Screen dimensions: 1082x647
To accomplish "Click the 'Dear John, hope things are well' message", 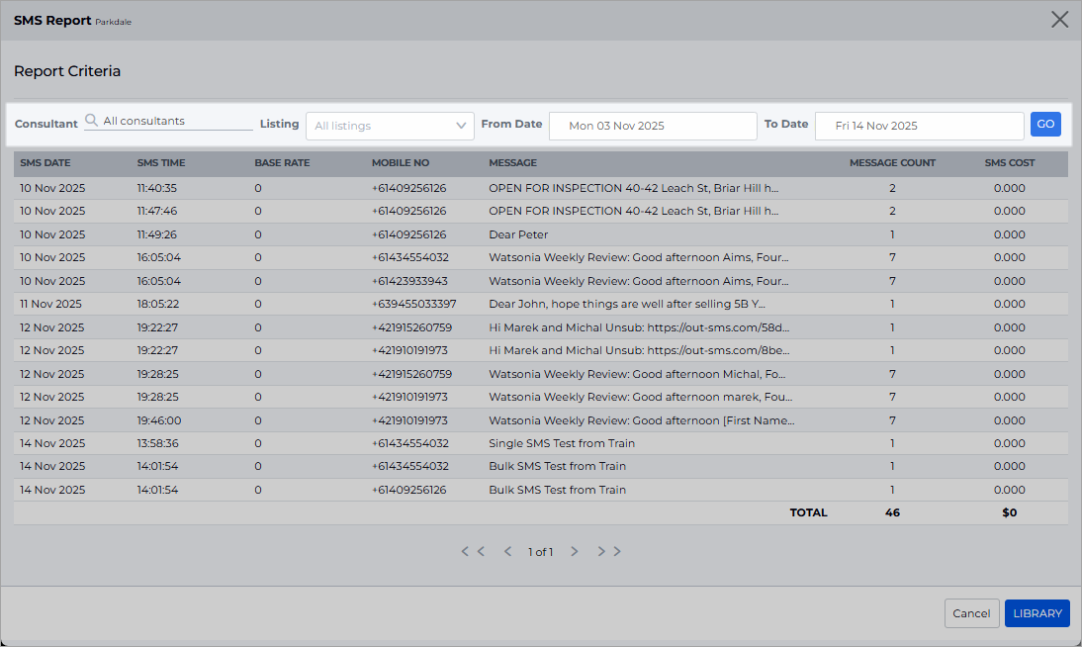I will pos(627,304).
